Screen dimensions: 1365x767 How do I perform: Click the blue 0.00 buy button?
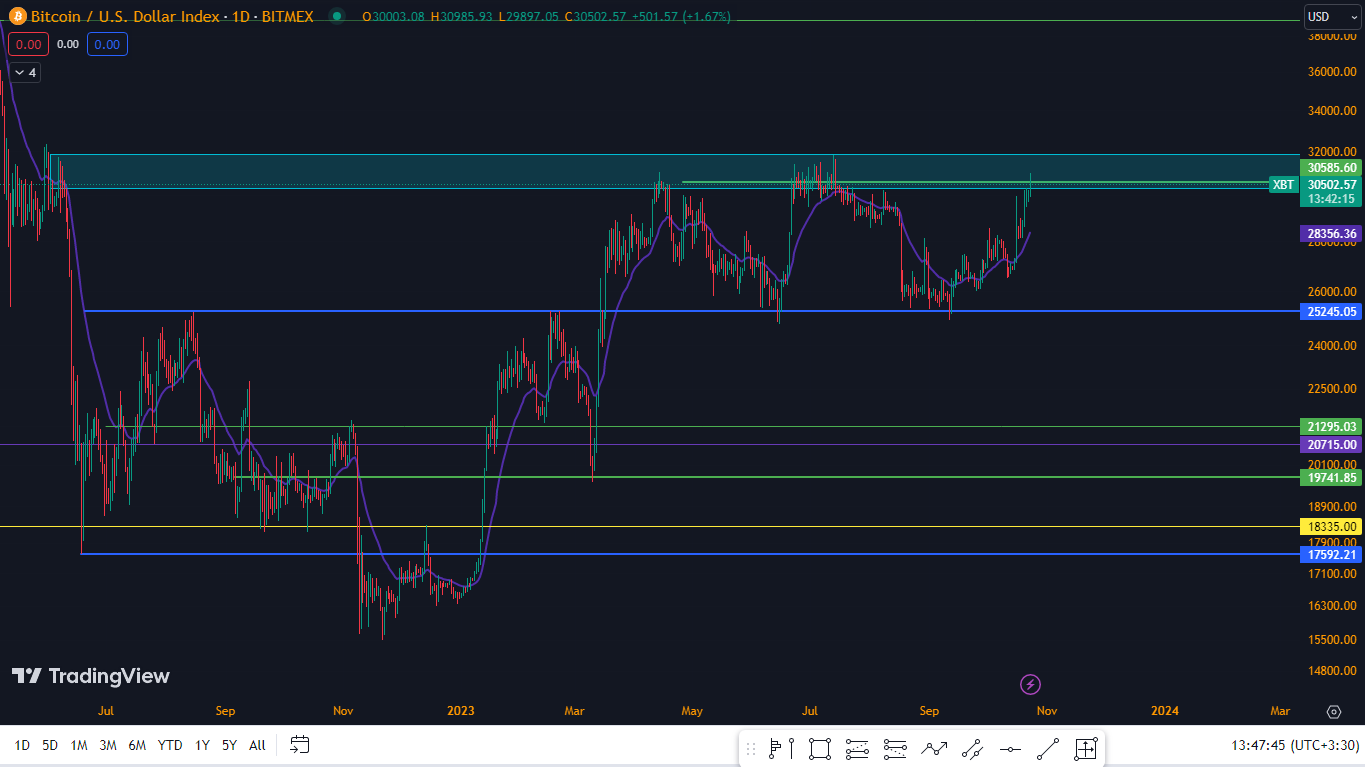click(x=107, y=44)
